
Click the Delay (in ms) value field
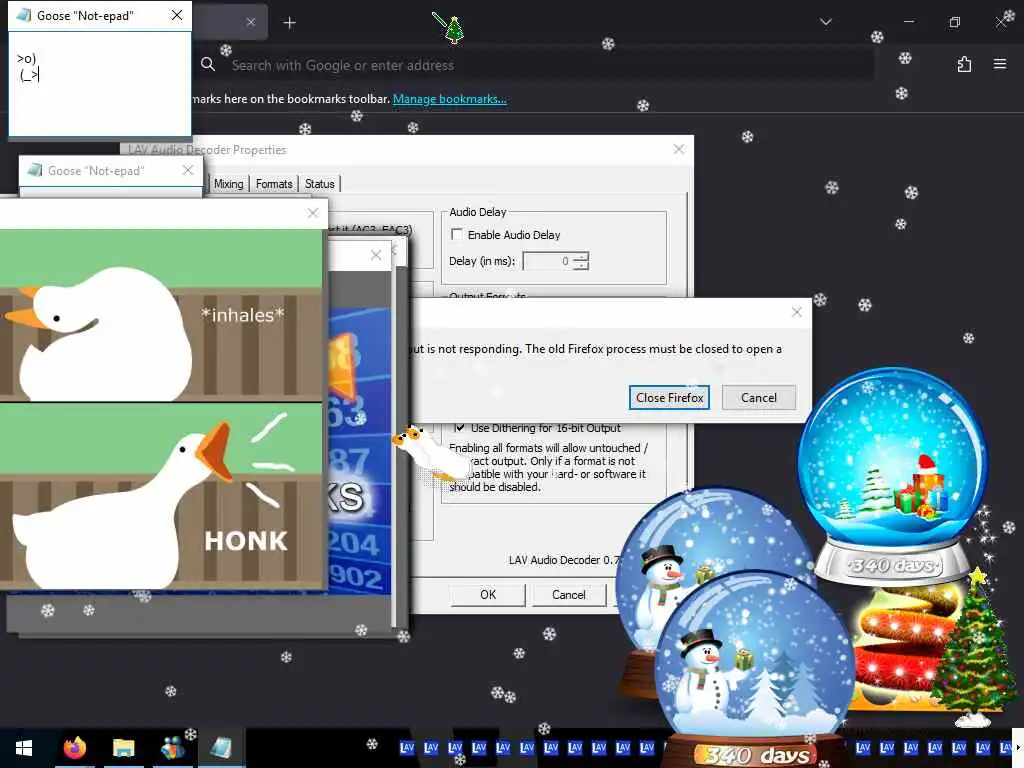pyautogui.click(x=548, y=261)
